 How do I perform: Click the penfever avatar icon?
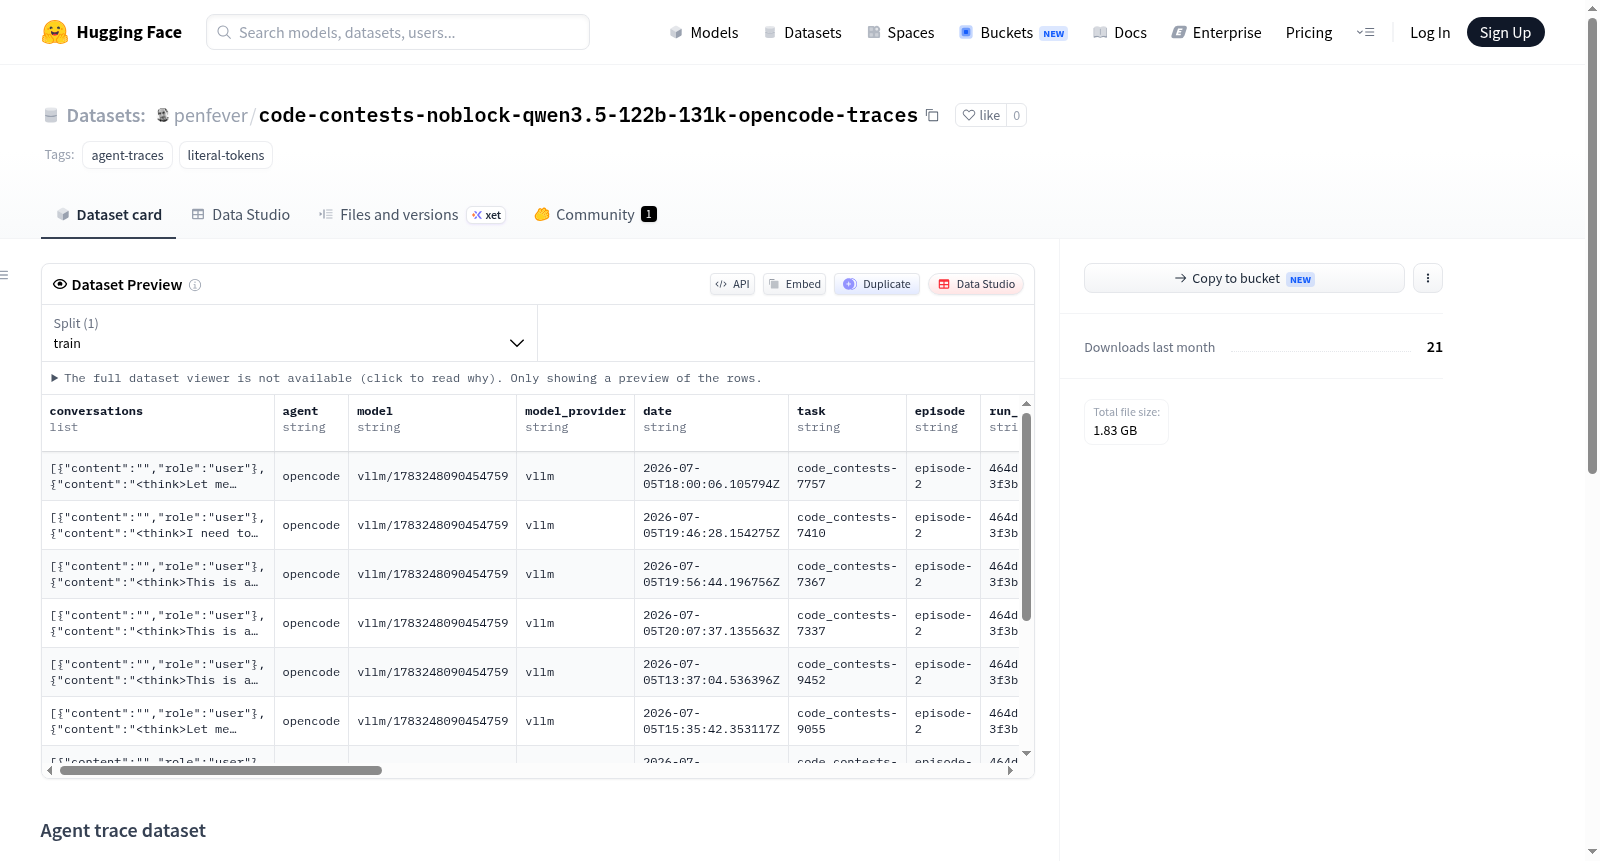pos(163,115)
